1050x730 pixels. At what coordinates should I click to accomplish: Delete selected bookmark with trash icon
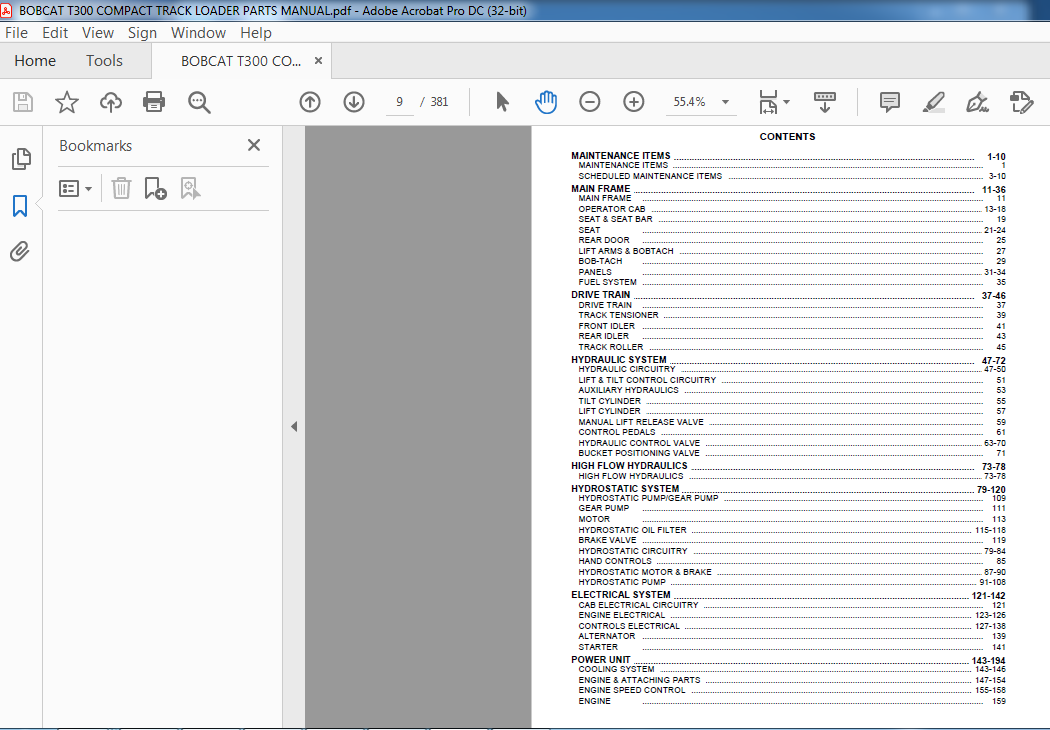pyautogui.click(x=121, y=189)
